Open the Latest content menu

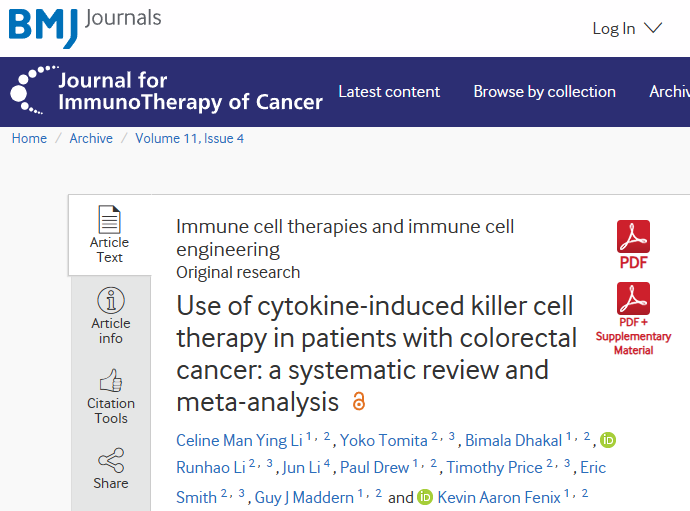pyautogui.click(x=389, y=92)
